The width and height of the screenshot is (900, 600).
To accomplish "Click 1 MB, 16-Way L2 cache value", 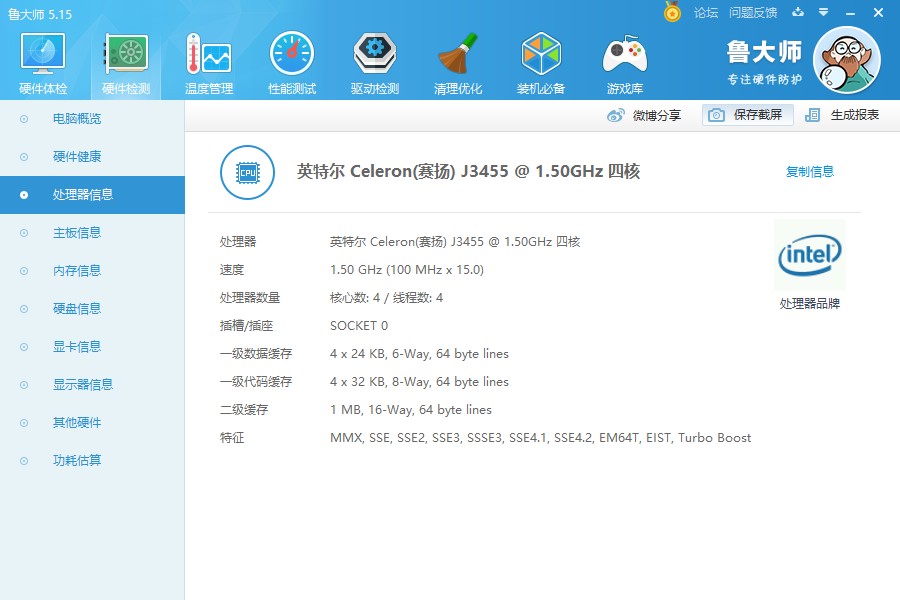I will (410, 410).
